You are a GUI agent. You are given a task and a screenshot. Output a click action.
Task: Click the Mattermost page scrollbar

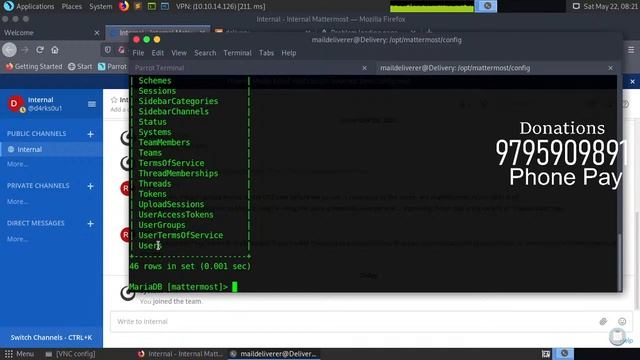tap(637, 260)
